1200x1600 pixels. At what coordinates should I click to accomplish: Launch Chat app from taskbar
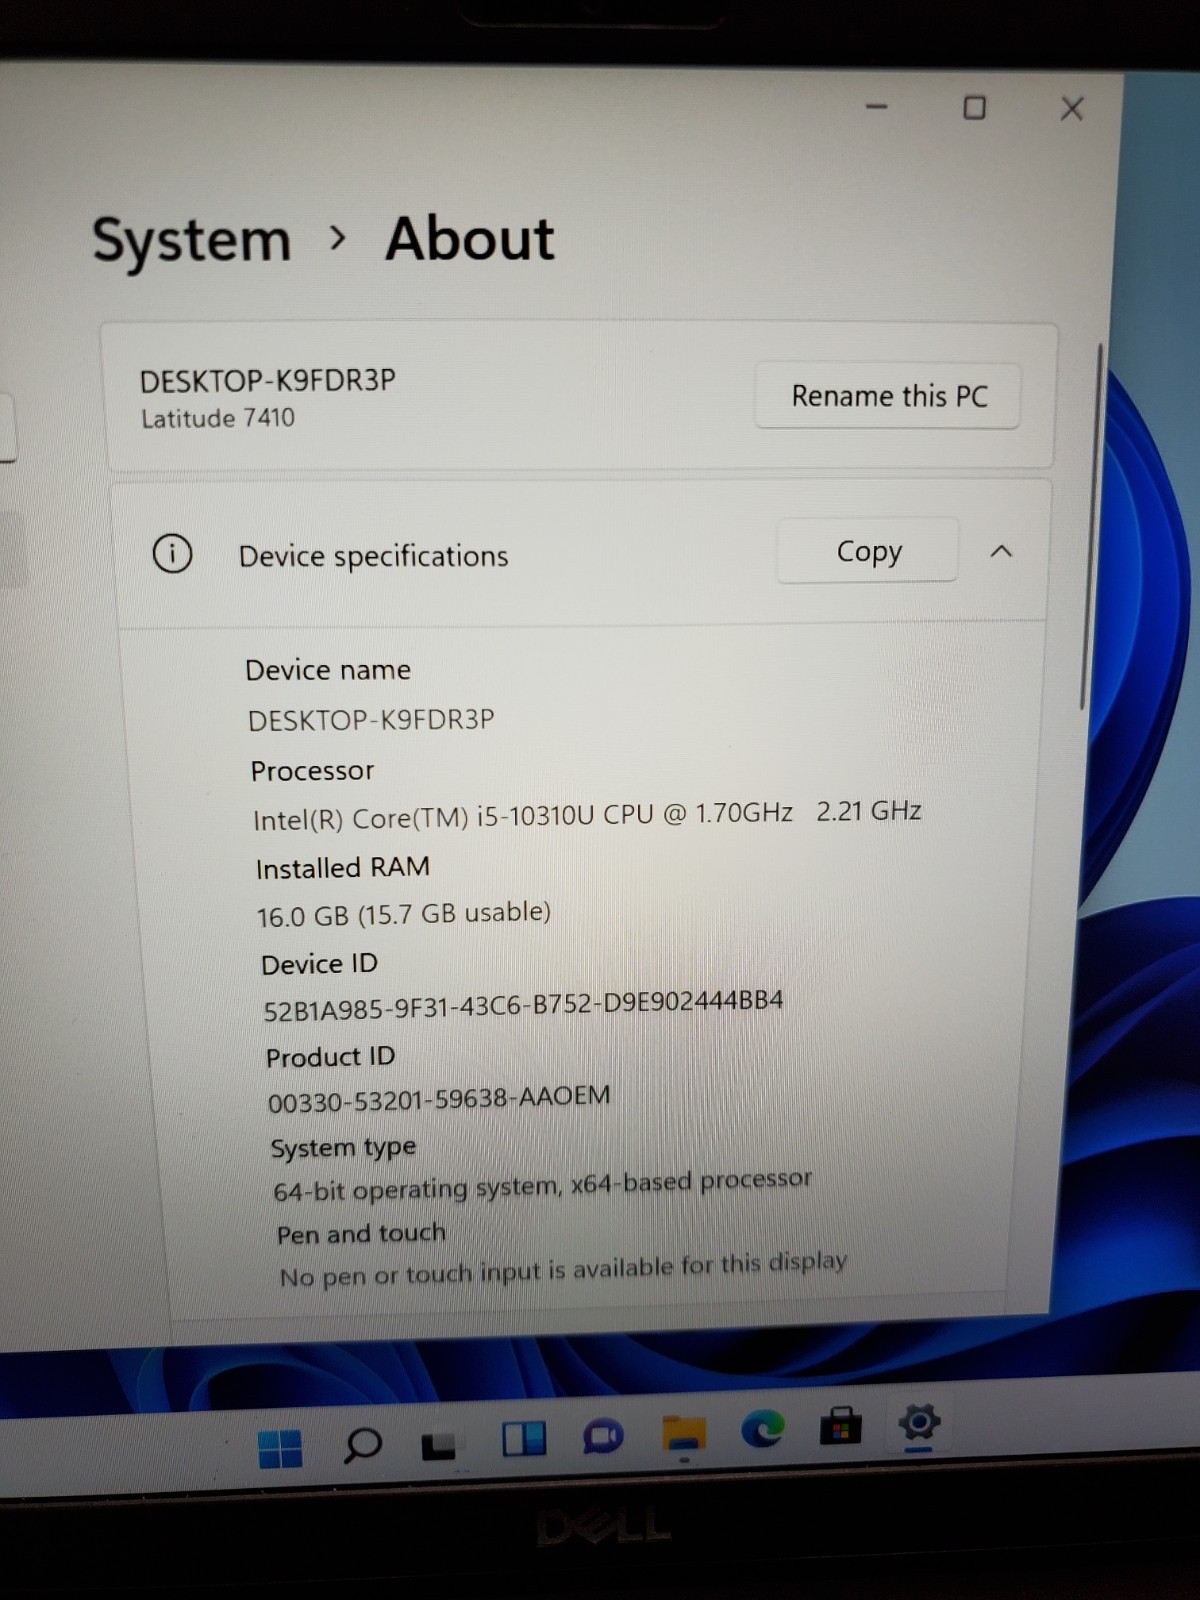(x=603, y=1438)
